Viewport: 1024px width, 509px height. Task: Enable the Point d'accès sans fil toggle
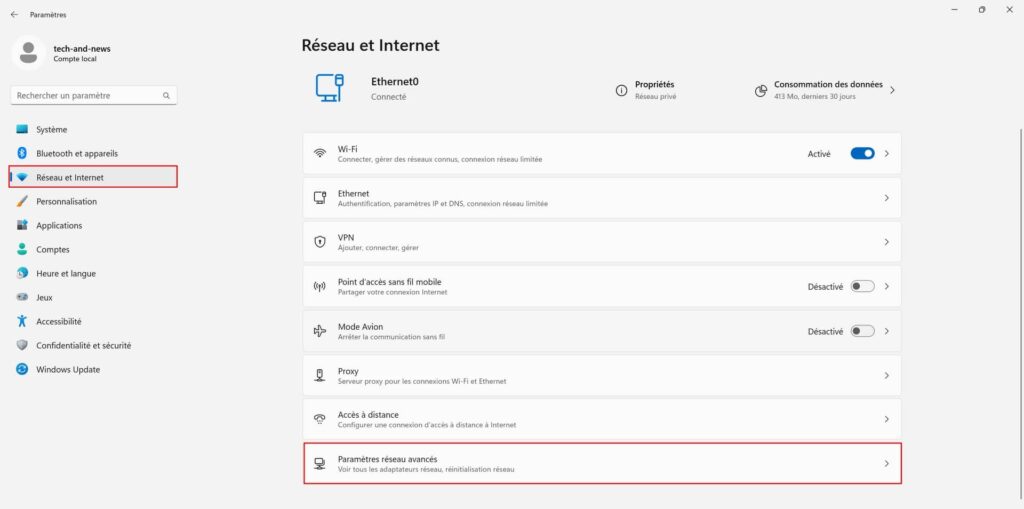pyautogui.click(x=862, y=286)
